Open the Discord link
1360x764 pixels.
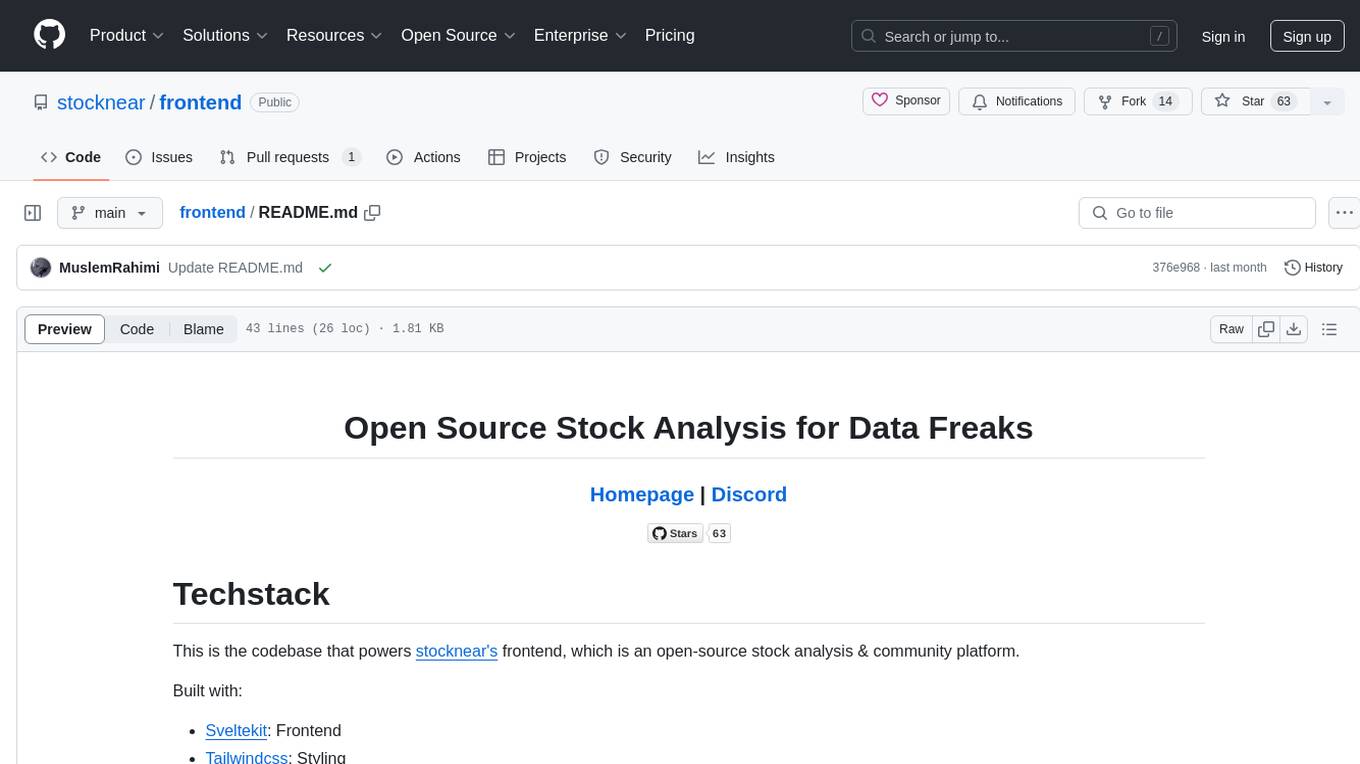click(749, 494)
